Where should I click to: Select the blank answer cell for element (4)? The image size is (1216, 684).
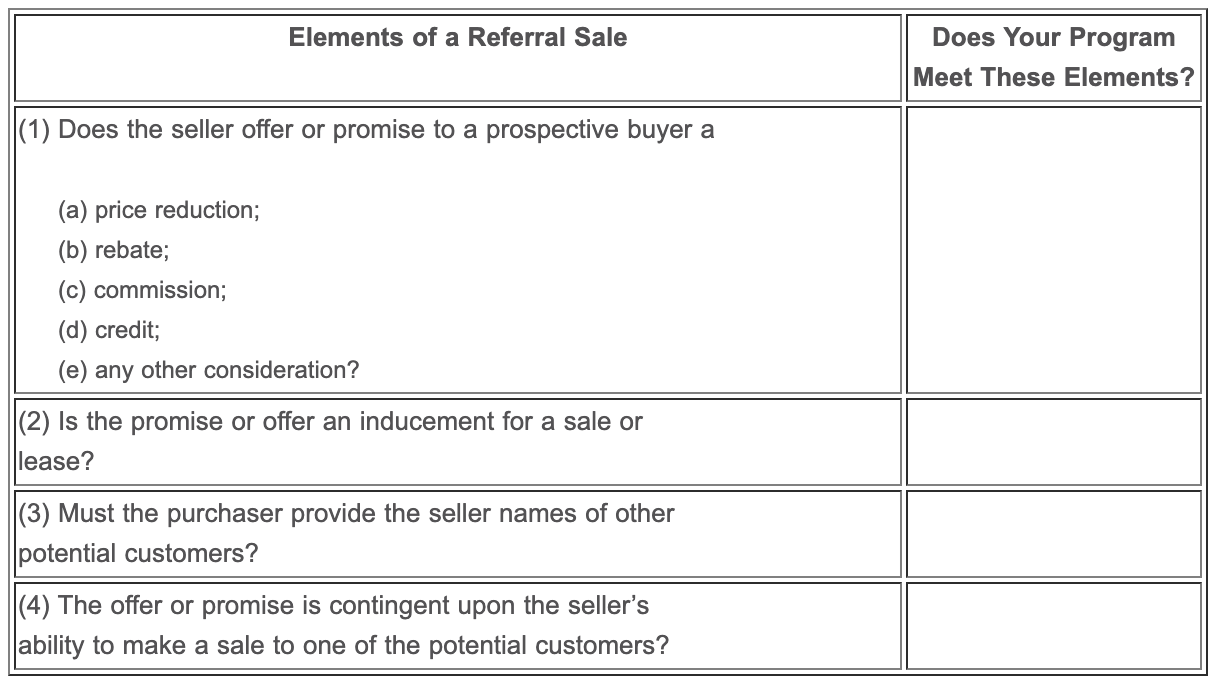click(x=1053, y=625)
